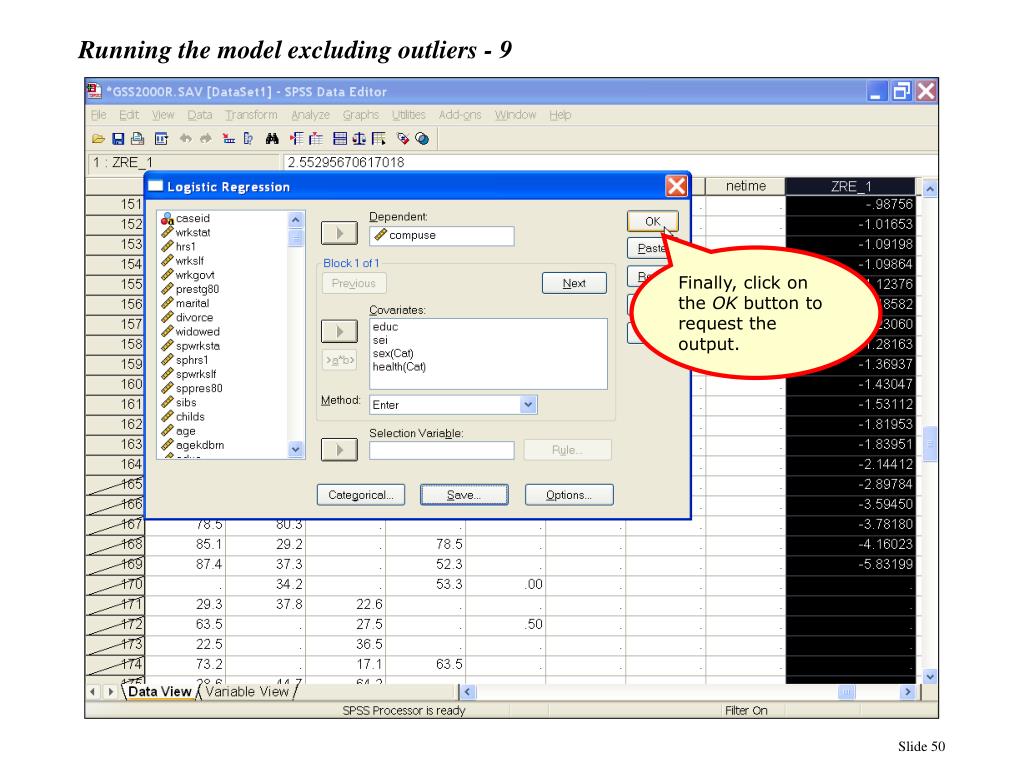Click the data editor vertical scroll down arrow
The image size is (1024, 768).
tap(930, 677)
